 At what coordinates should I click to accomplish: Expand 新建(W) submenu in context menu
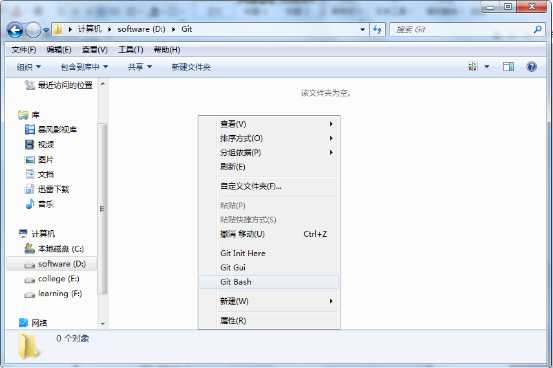[x=270, y=301]
